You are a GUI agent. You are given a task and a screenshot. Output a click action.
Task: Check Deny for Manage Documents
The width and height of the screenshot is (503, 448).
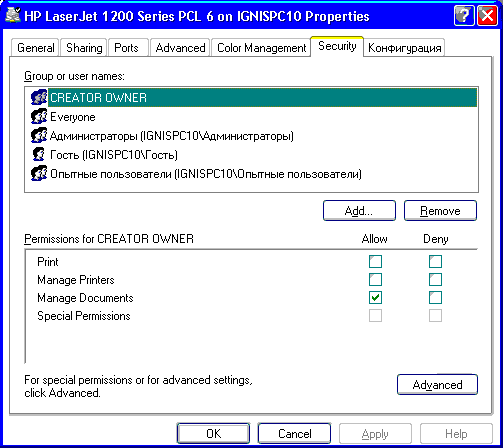coord(435,298)
